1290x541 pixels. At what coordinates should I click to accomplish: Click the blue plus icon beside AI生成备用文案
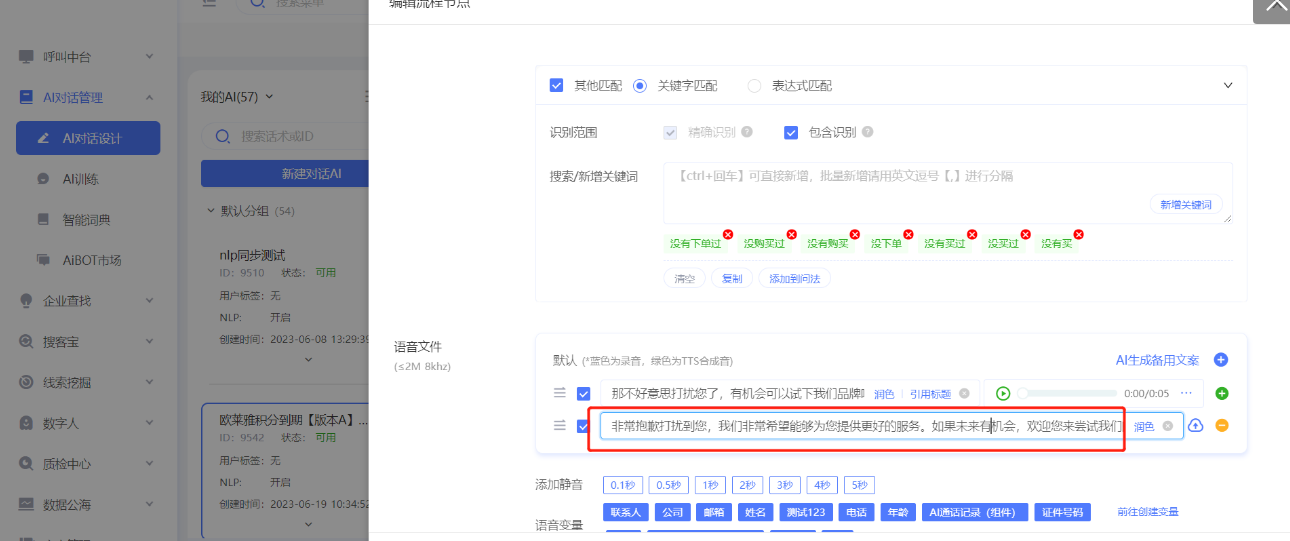tap(1220, 360)
